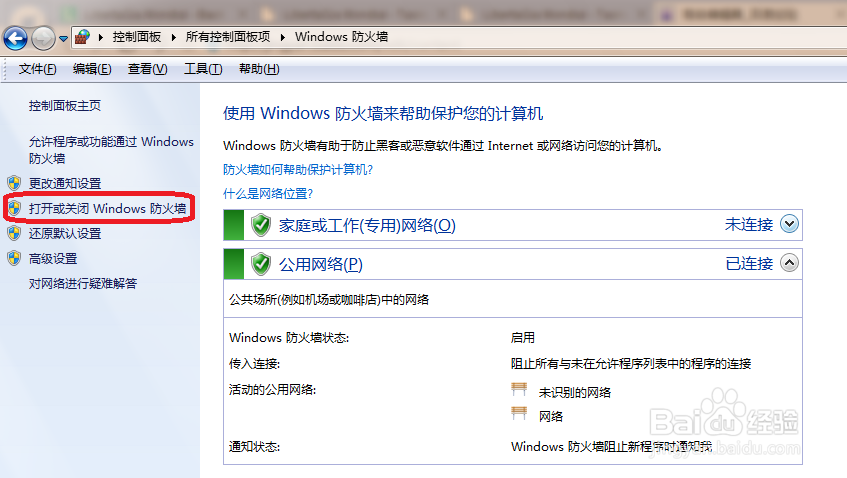Open 允许程序或功能通过 Windows 防火墙 link
The height and width of the screenshot is (478, 847).
pos(111,150)
